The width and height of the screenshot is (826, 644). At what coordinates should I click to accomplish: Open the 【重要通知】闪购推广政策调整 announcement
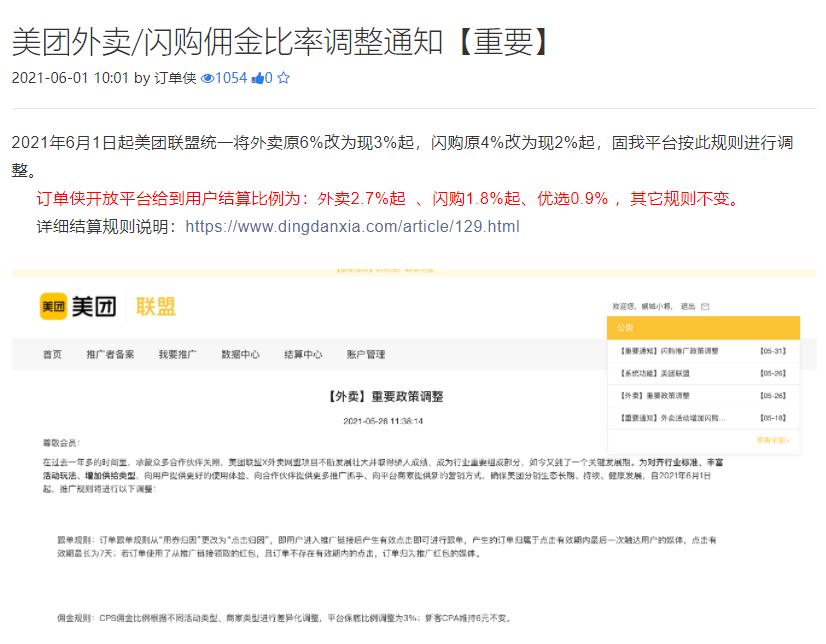click(x=672, y=349)
